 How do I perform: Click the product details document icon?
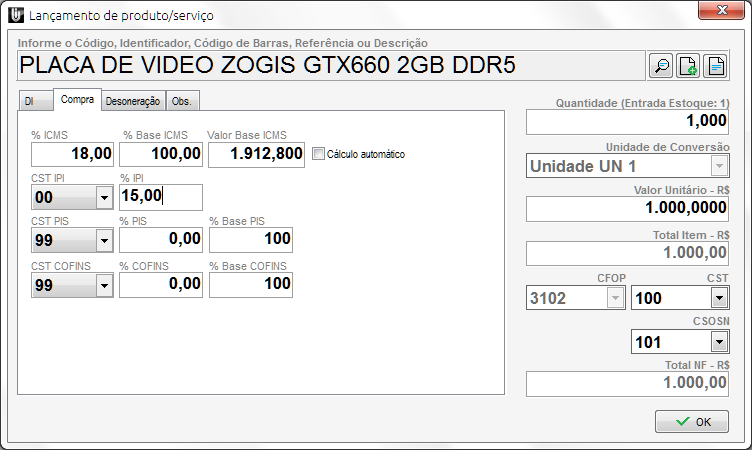tap(715, 66)
